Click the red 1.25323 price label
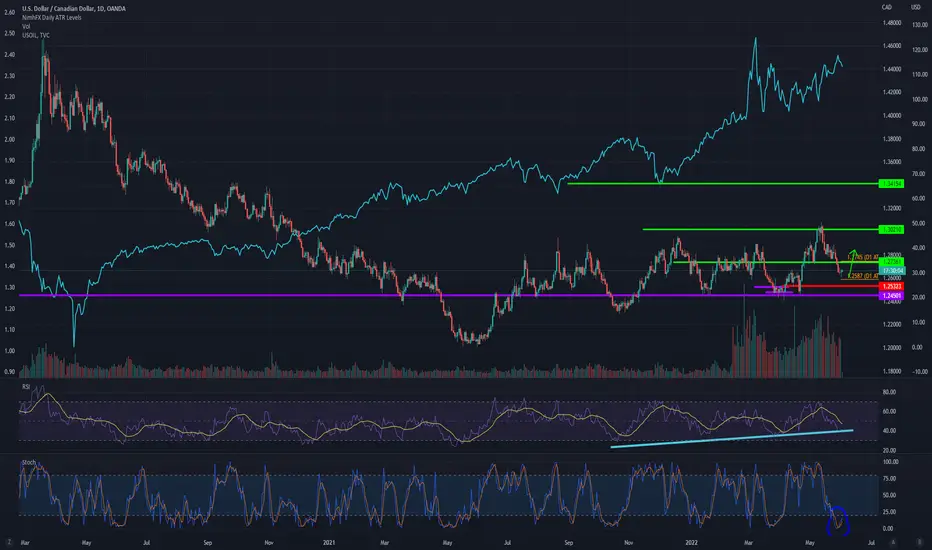 (x=891, y=287)
